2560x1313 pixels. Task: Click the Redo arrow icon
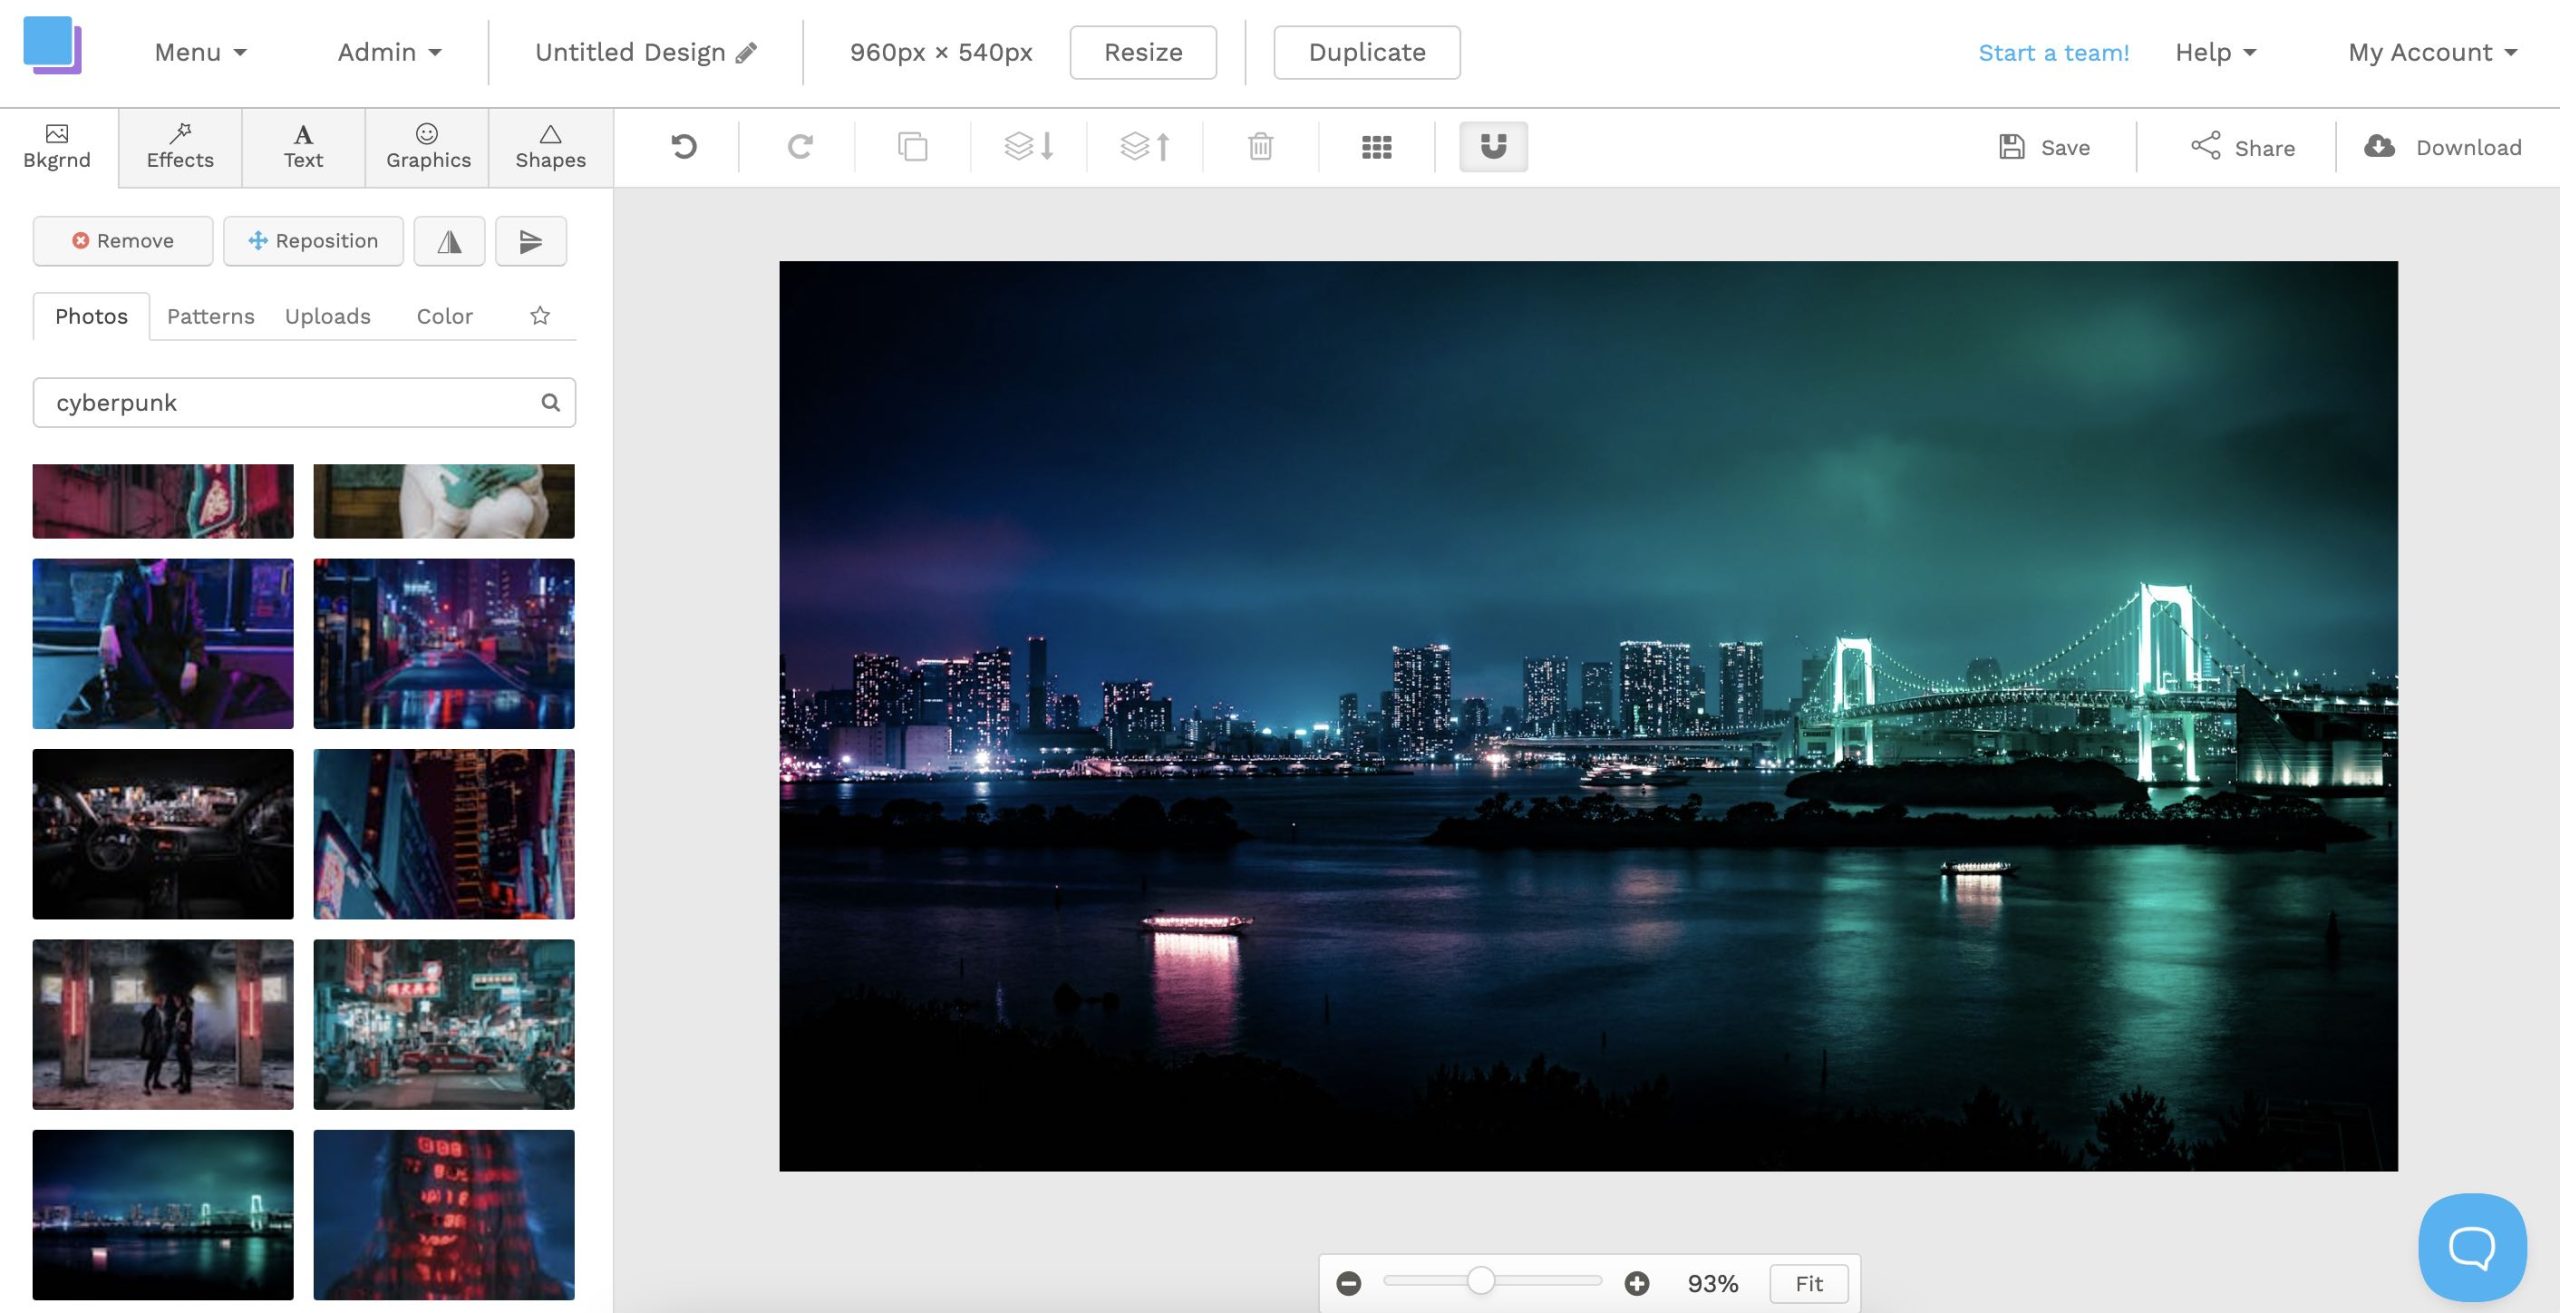click(x=799, y=146)
